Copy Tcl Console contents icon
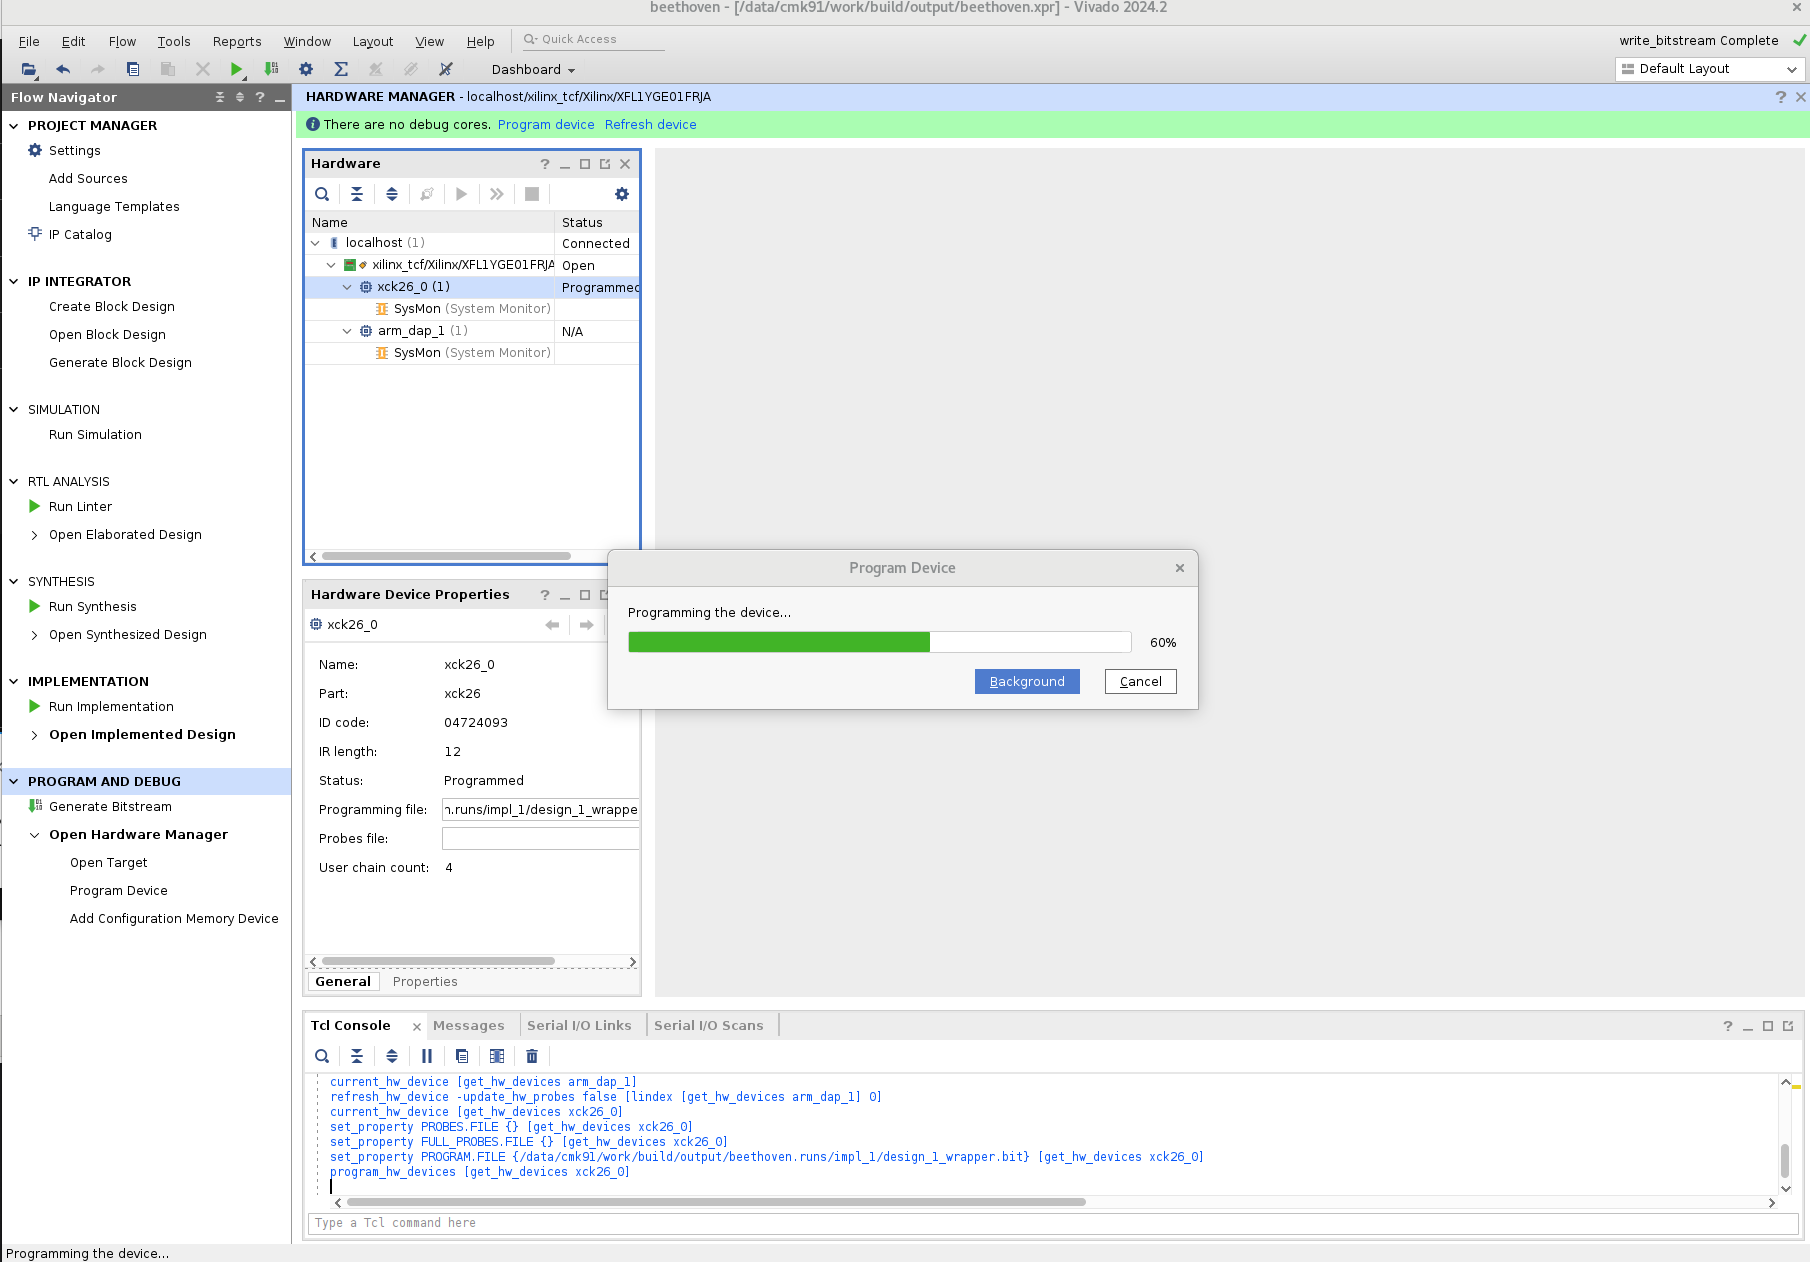The image size is (1810, 1262). pyautogui.click(x=462, y=1056)
